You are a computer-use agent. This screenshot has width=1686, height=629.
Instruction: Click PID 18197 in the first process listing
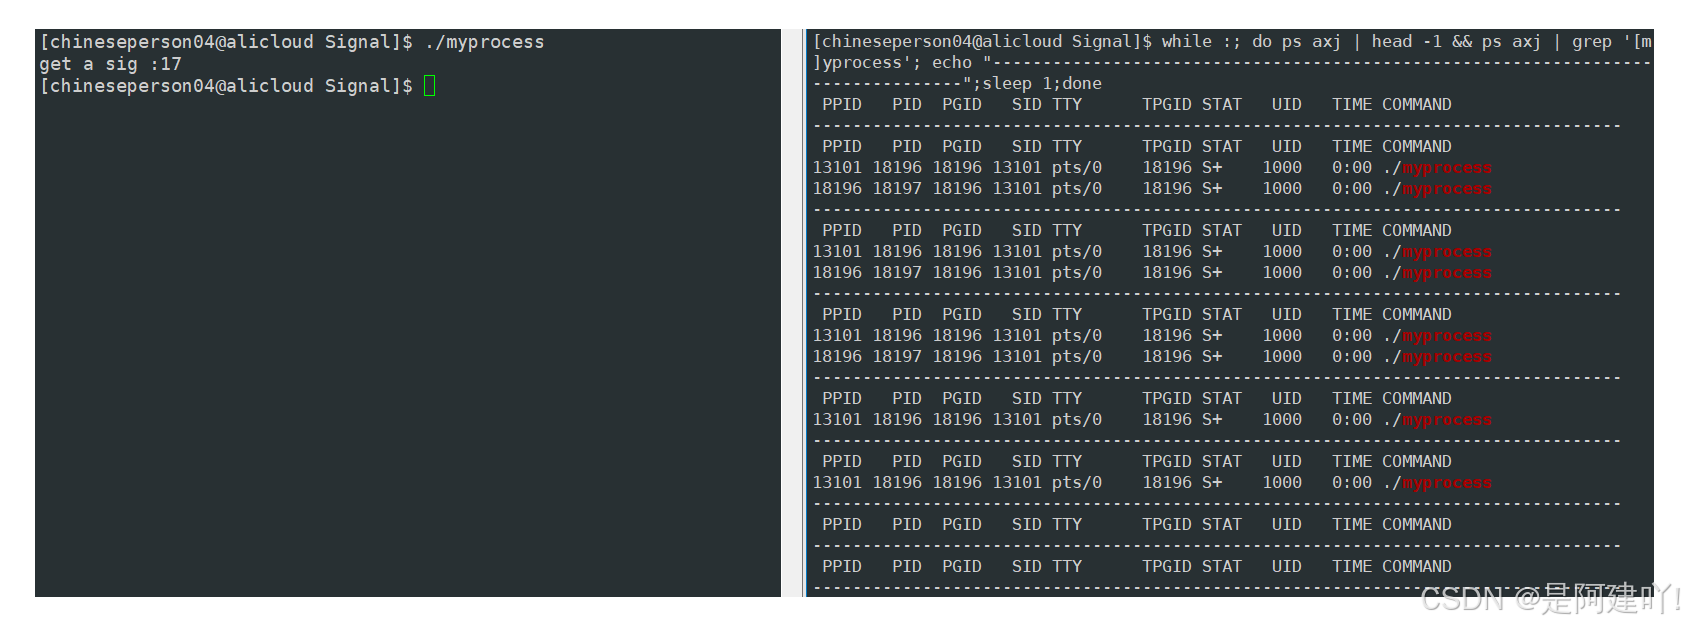(x=896, y=189)
